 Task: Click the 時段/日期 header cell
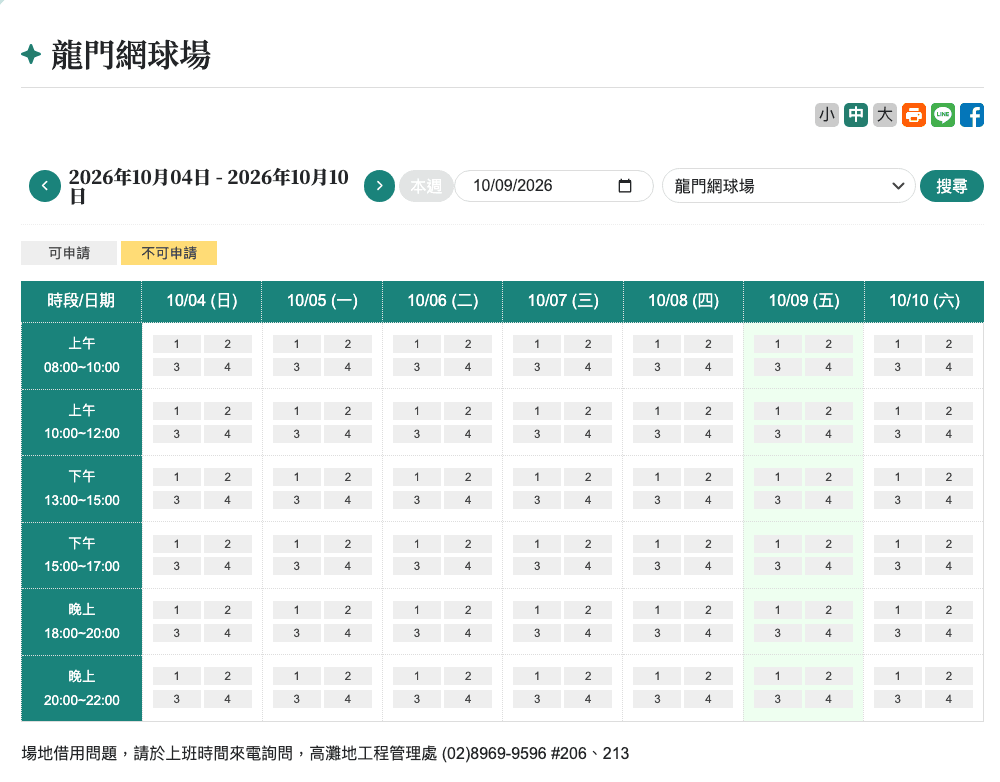click(x=81, y=301)
